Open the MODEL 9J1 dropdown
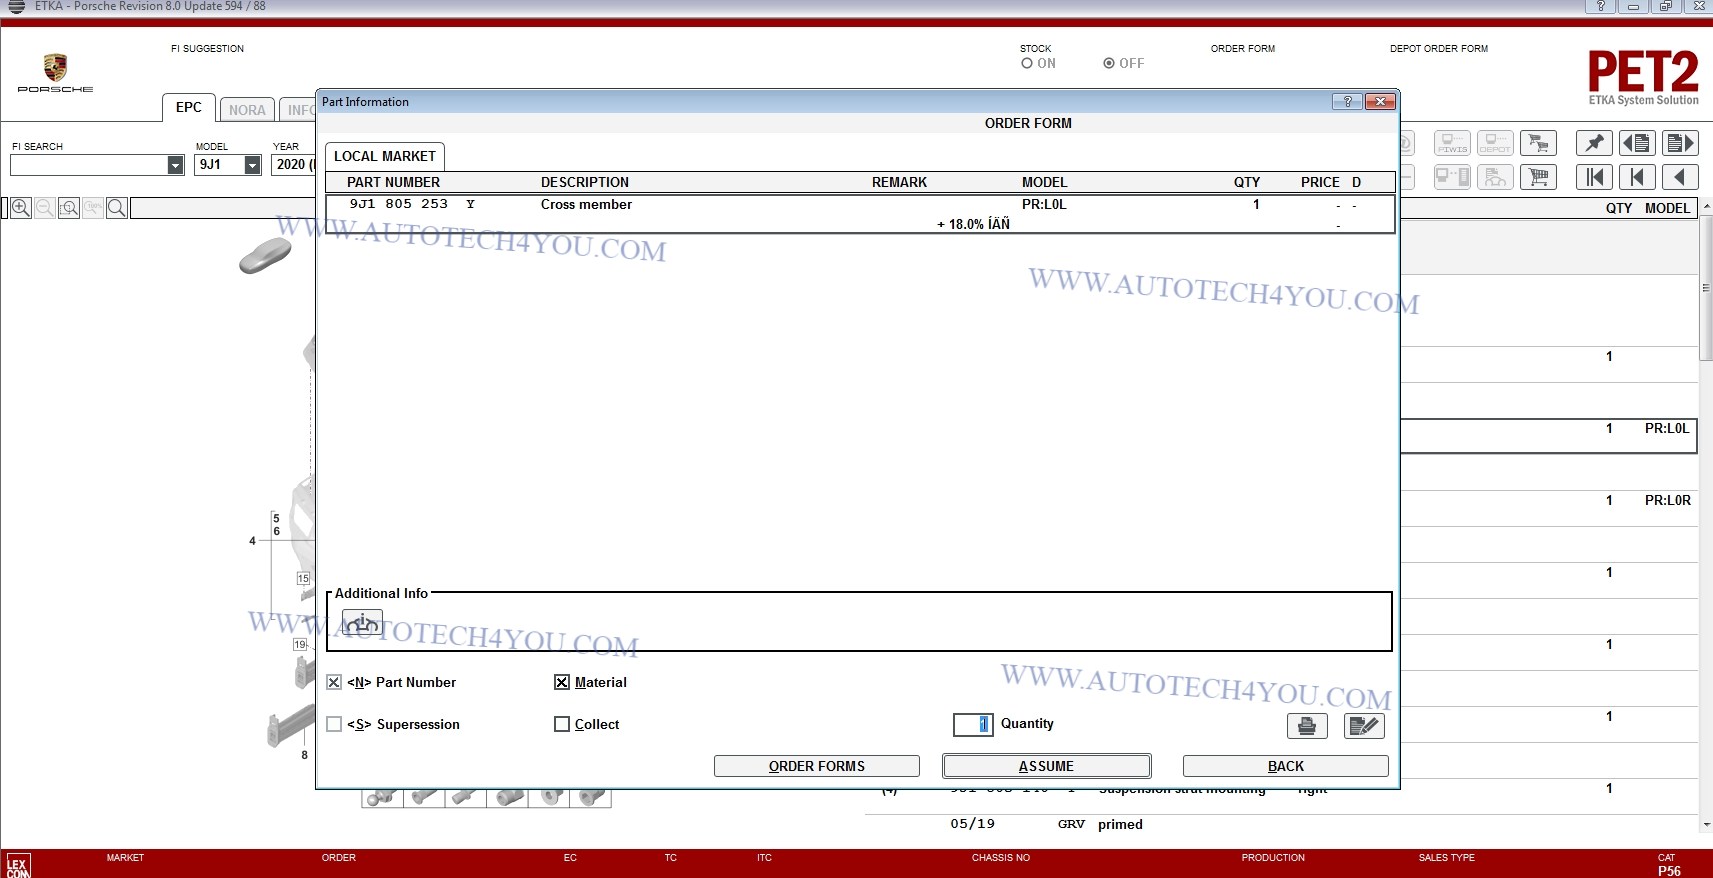Screen dimensions: 1713x878 [x=252, y=165]
